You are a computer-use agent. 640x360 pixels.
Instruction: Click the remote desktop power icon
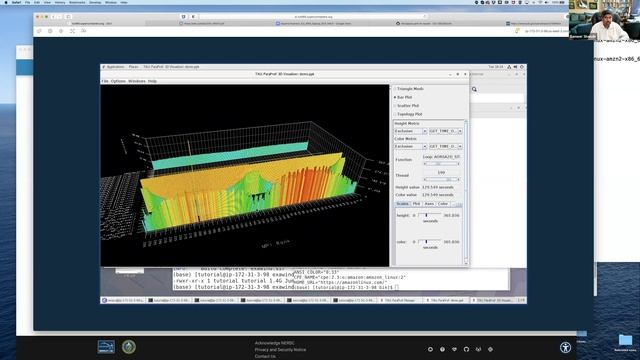point(522,67)
